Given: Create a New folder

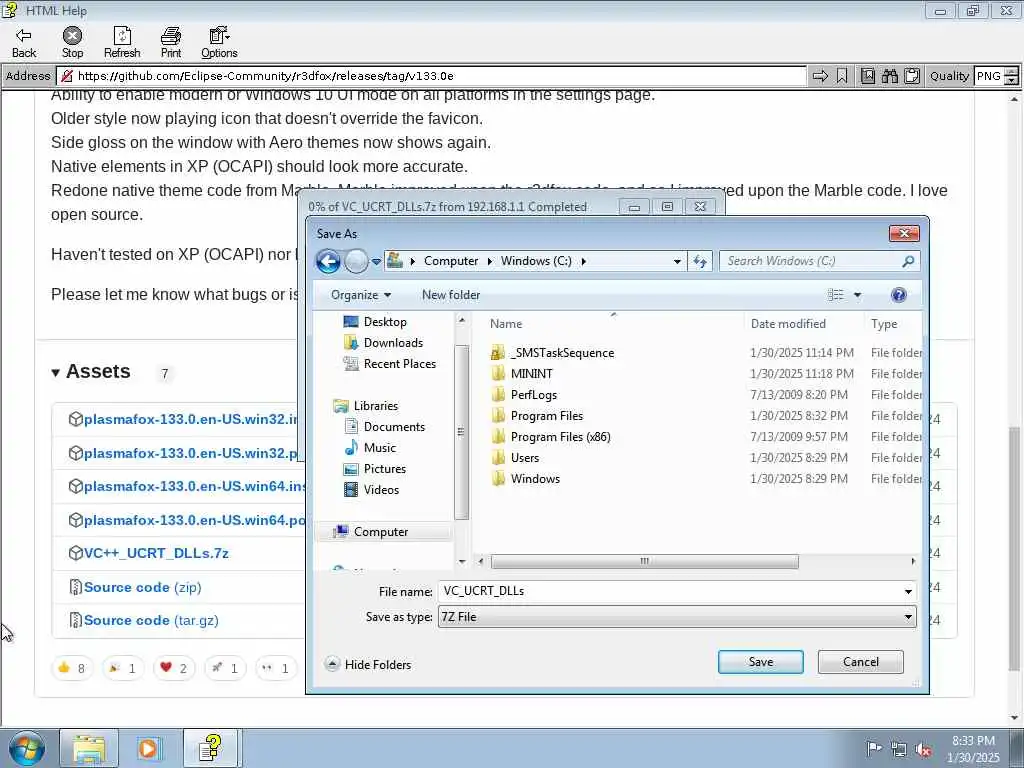Looking at the screenshot, I should coord(451,295).
